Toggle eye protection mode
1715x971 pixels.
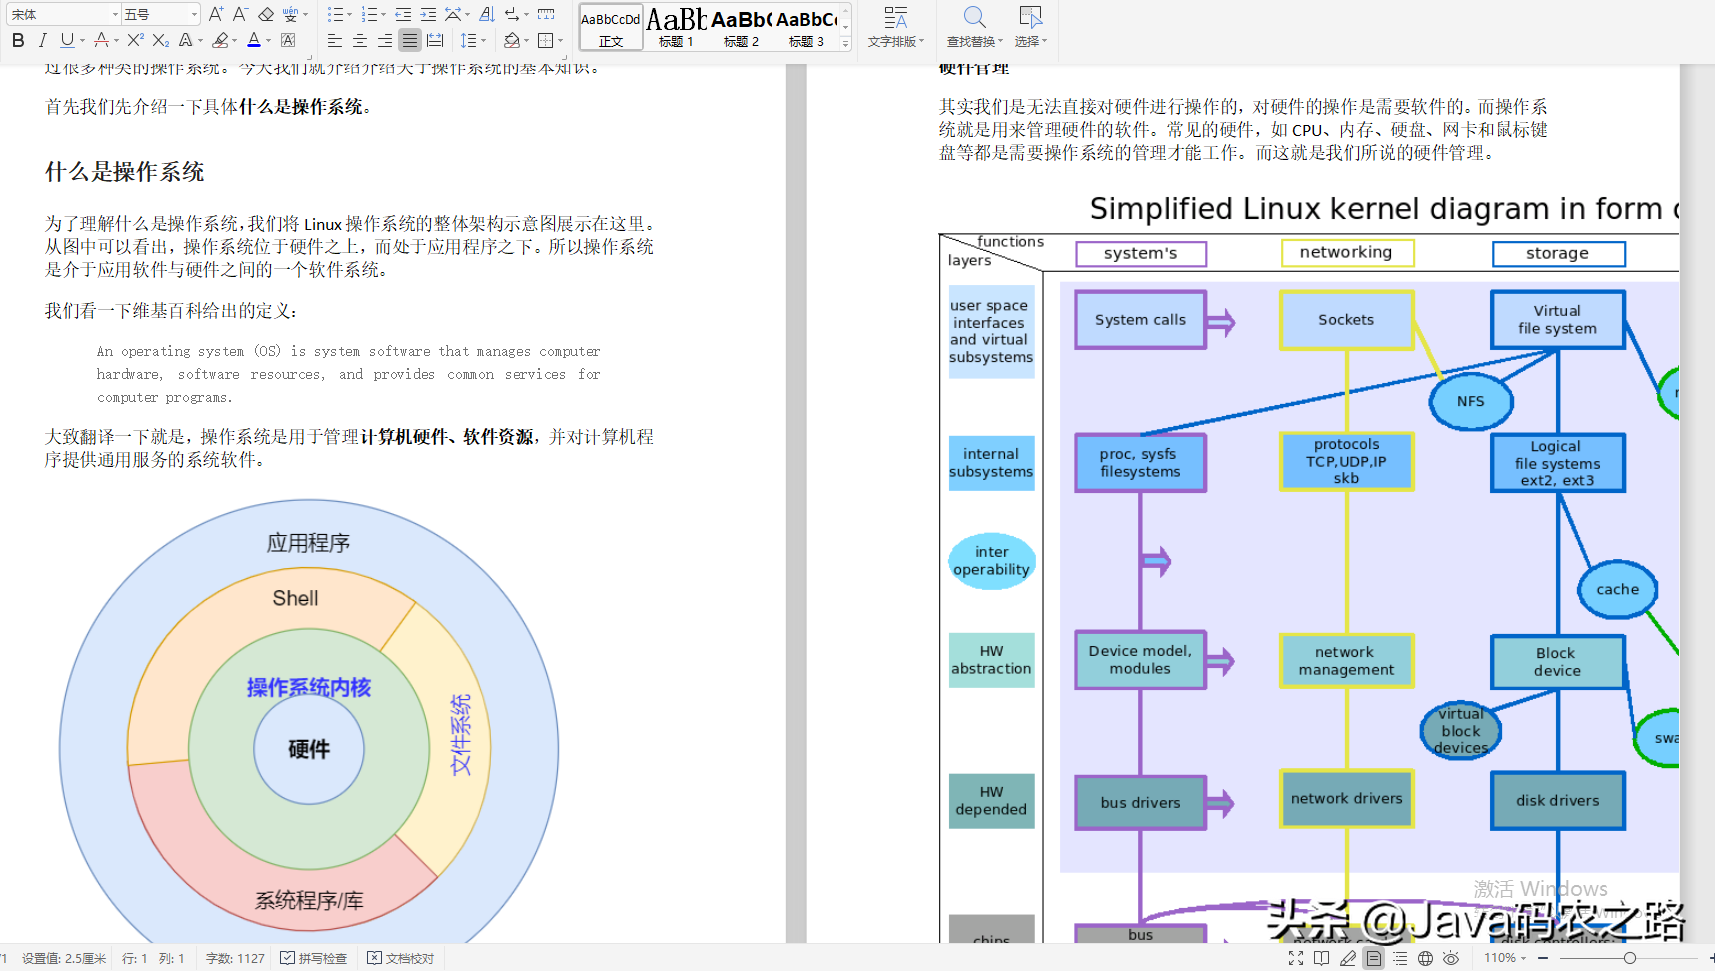click(x=1451, y=958)
